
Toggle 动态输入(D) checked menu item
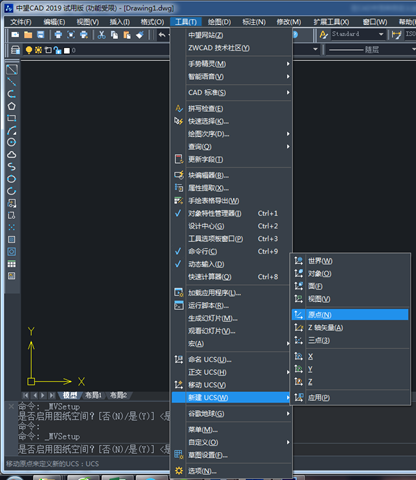(x=231, y=264)
